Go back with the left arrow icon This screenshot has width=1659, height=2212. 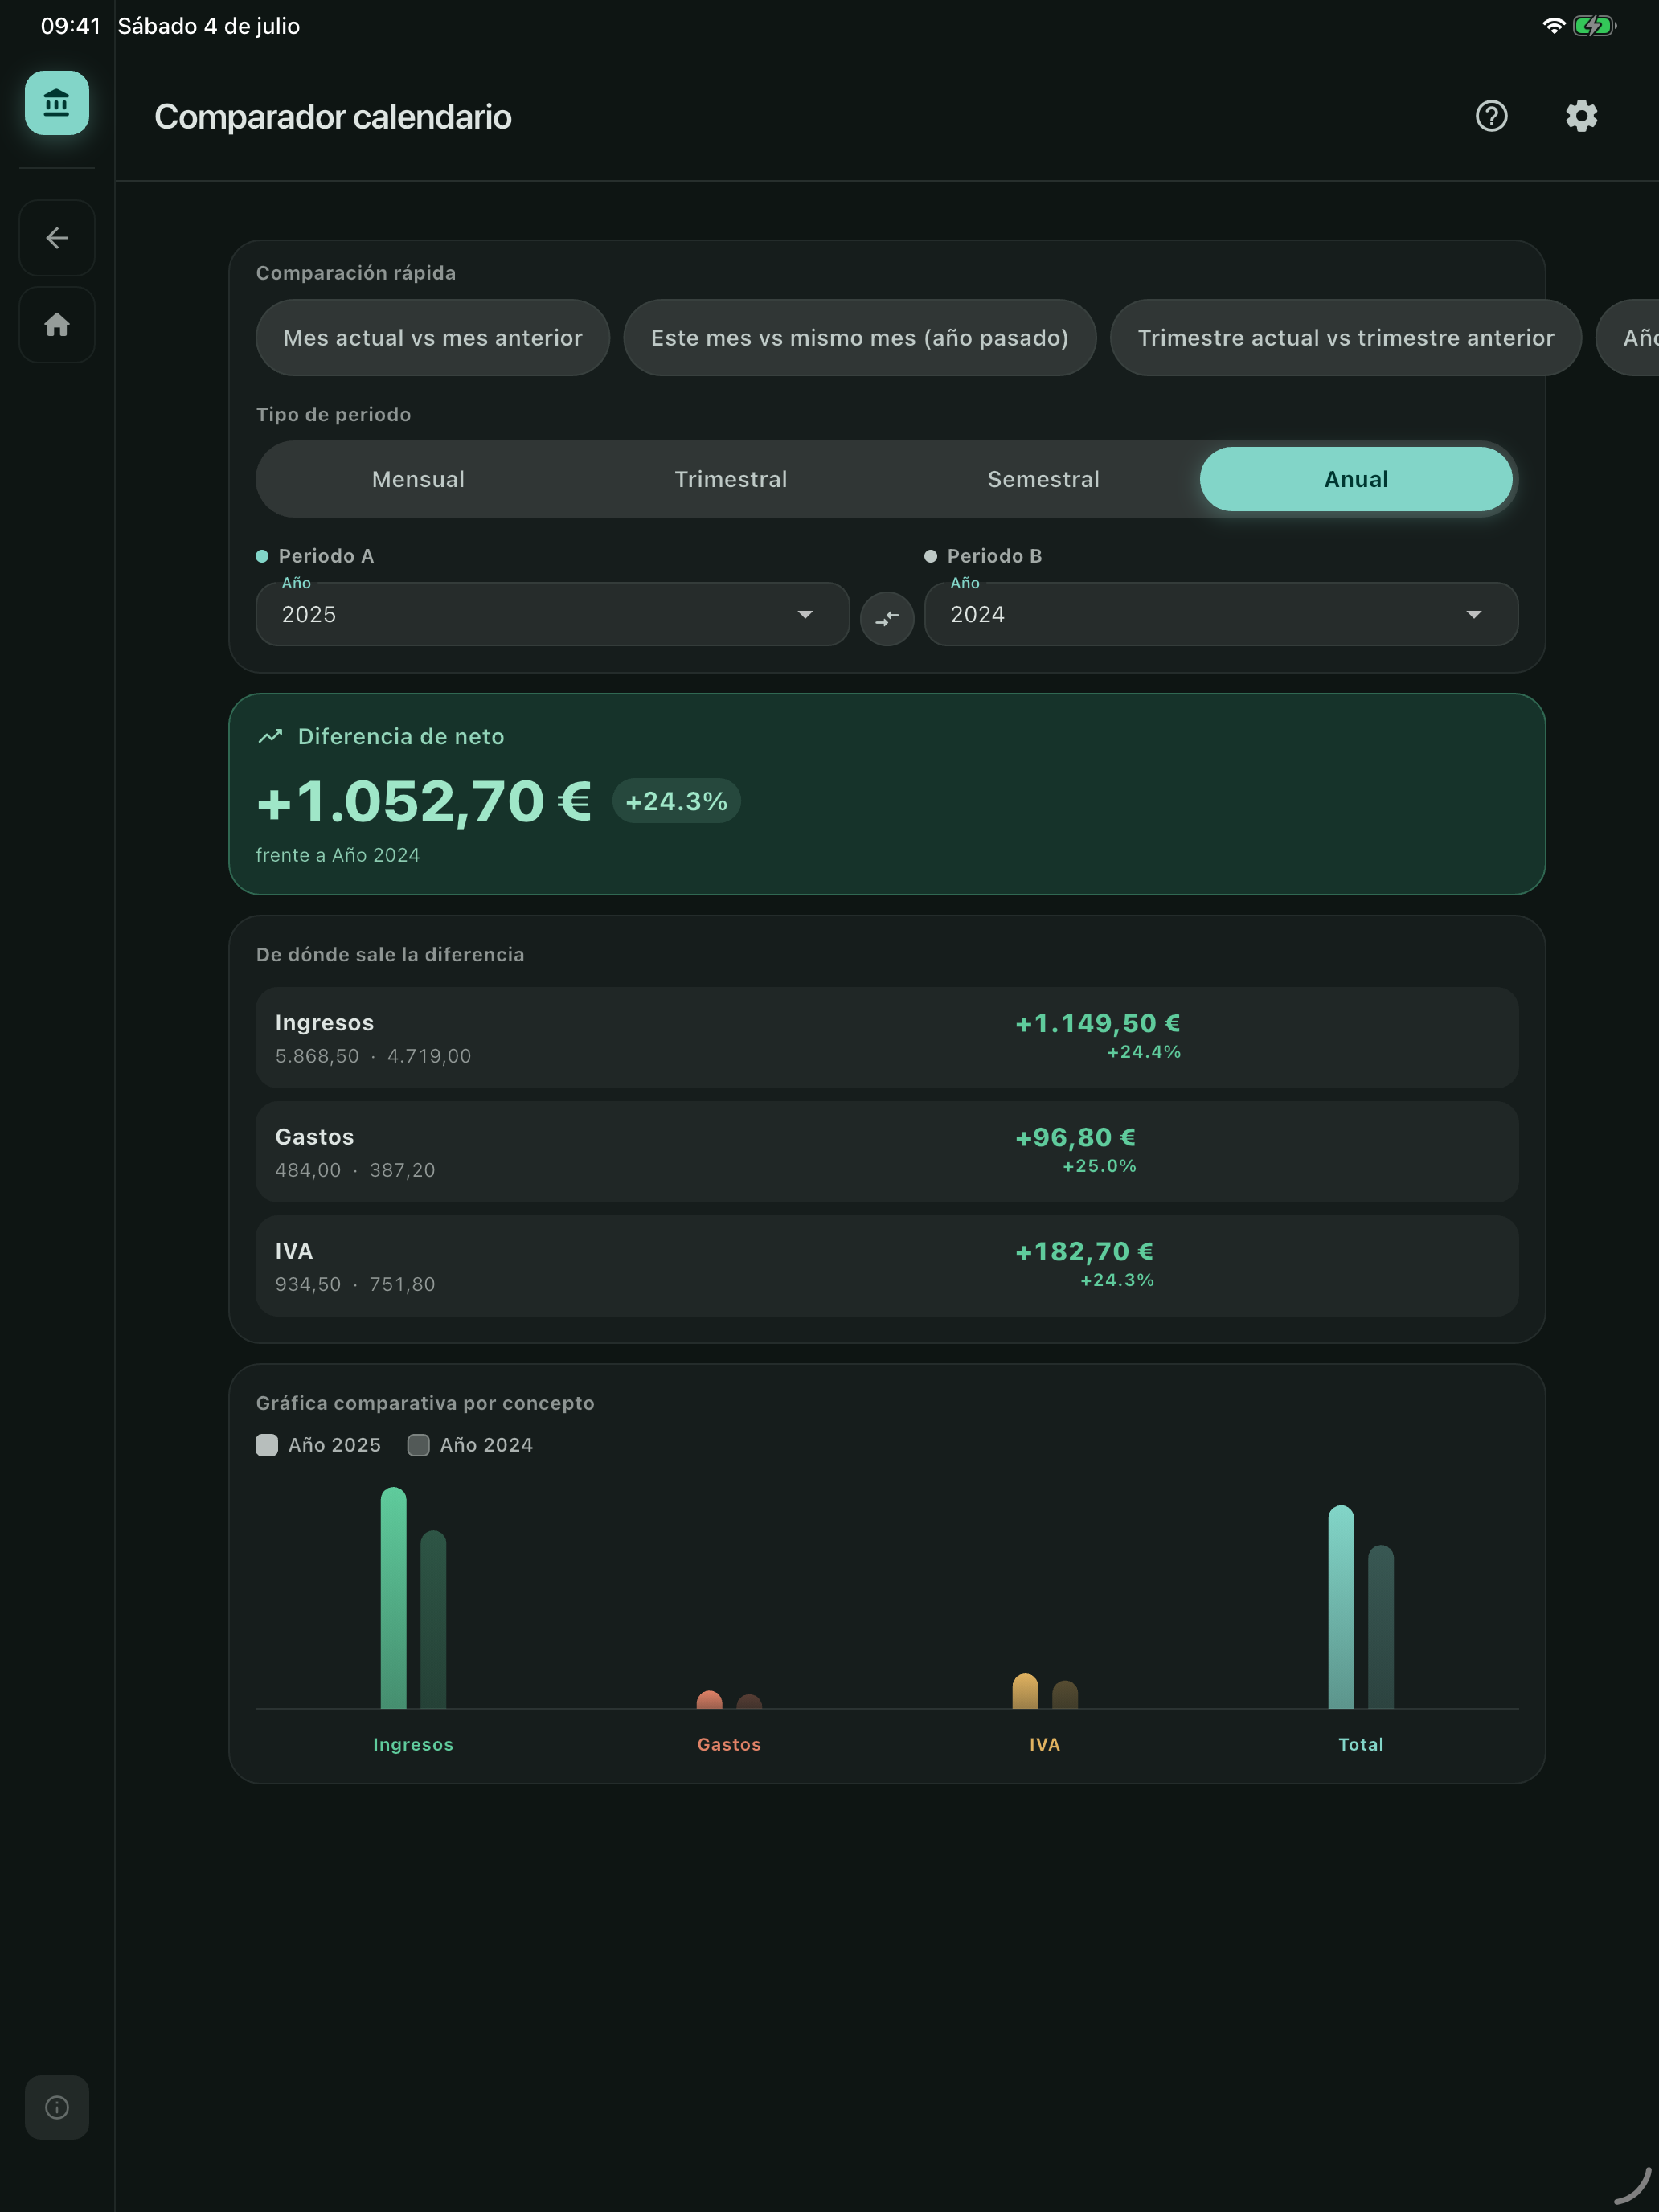pyautogui.click(x=57, y=238)
